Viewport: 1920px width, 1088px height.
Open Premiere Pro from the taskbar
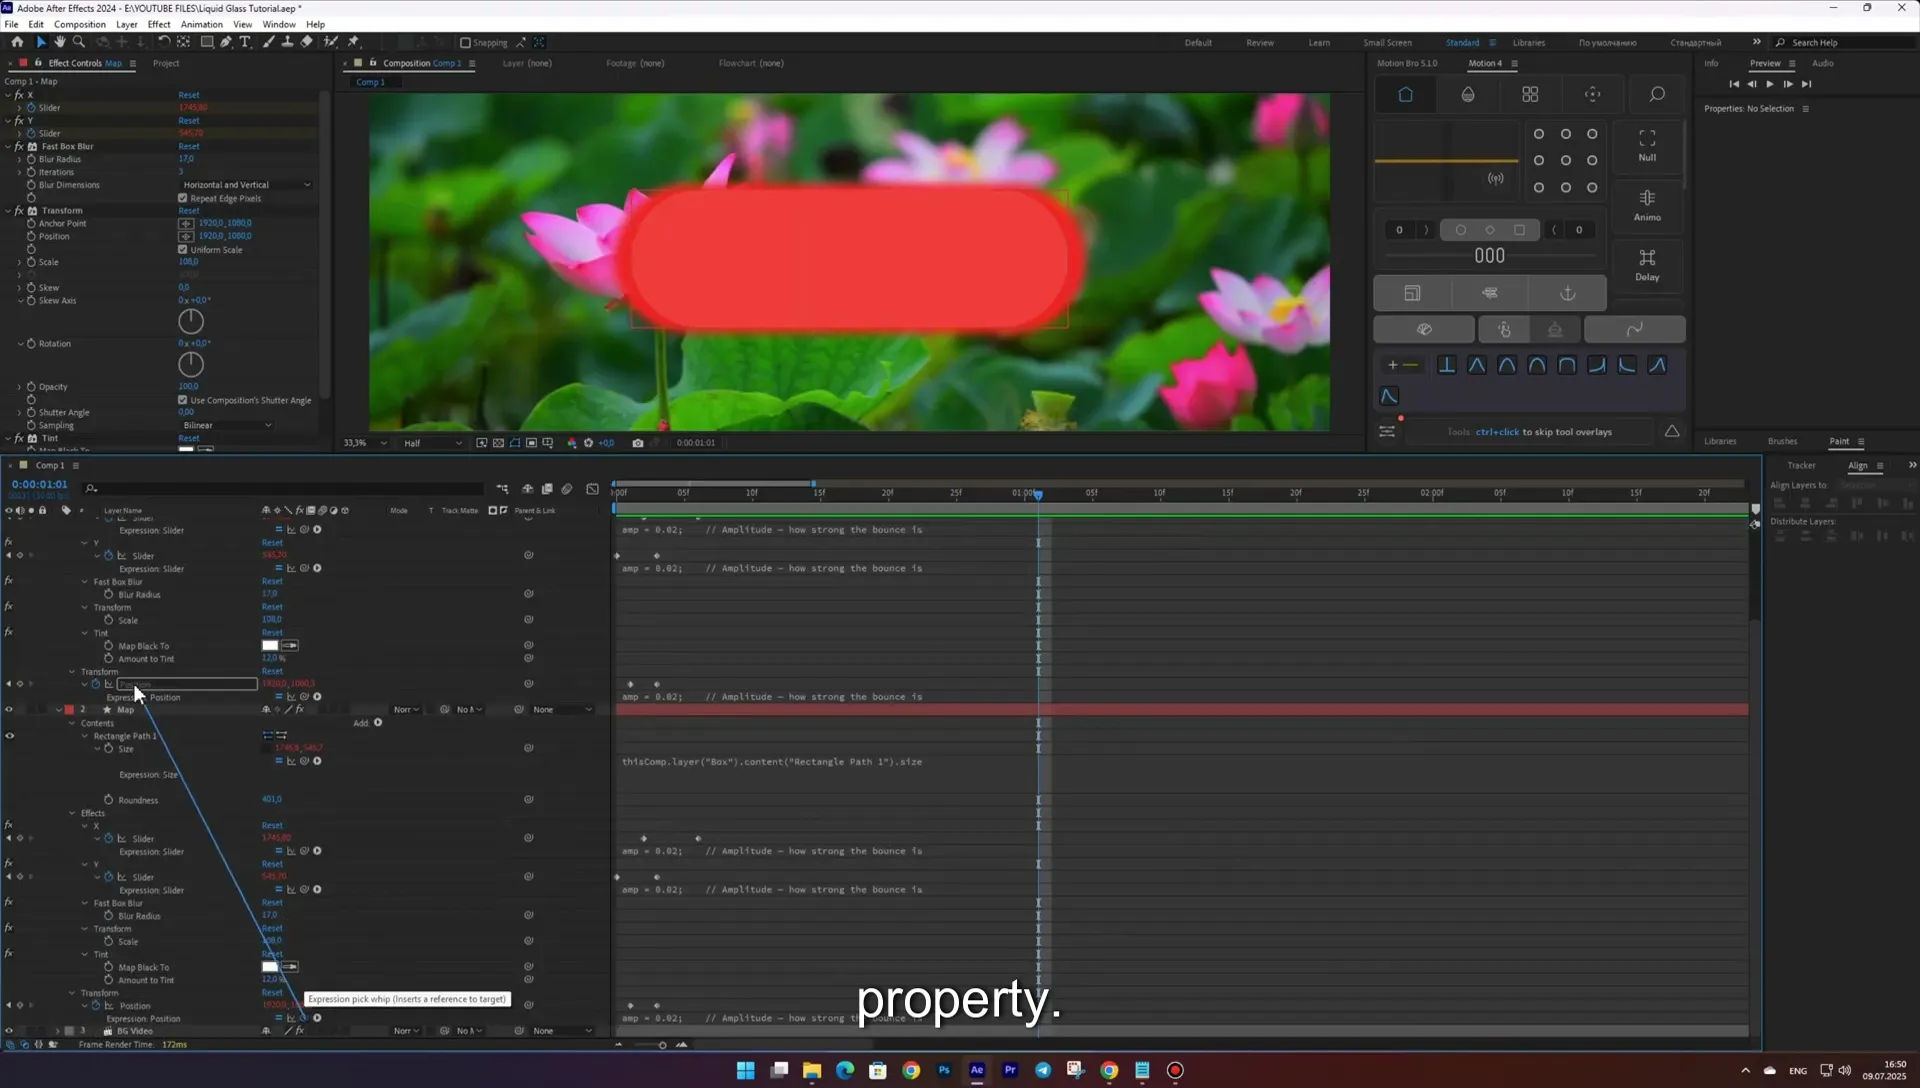1010,1070
